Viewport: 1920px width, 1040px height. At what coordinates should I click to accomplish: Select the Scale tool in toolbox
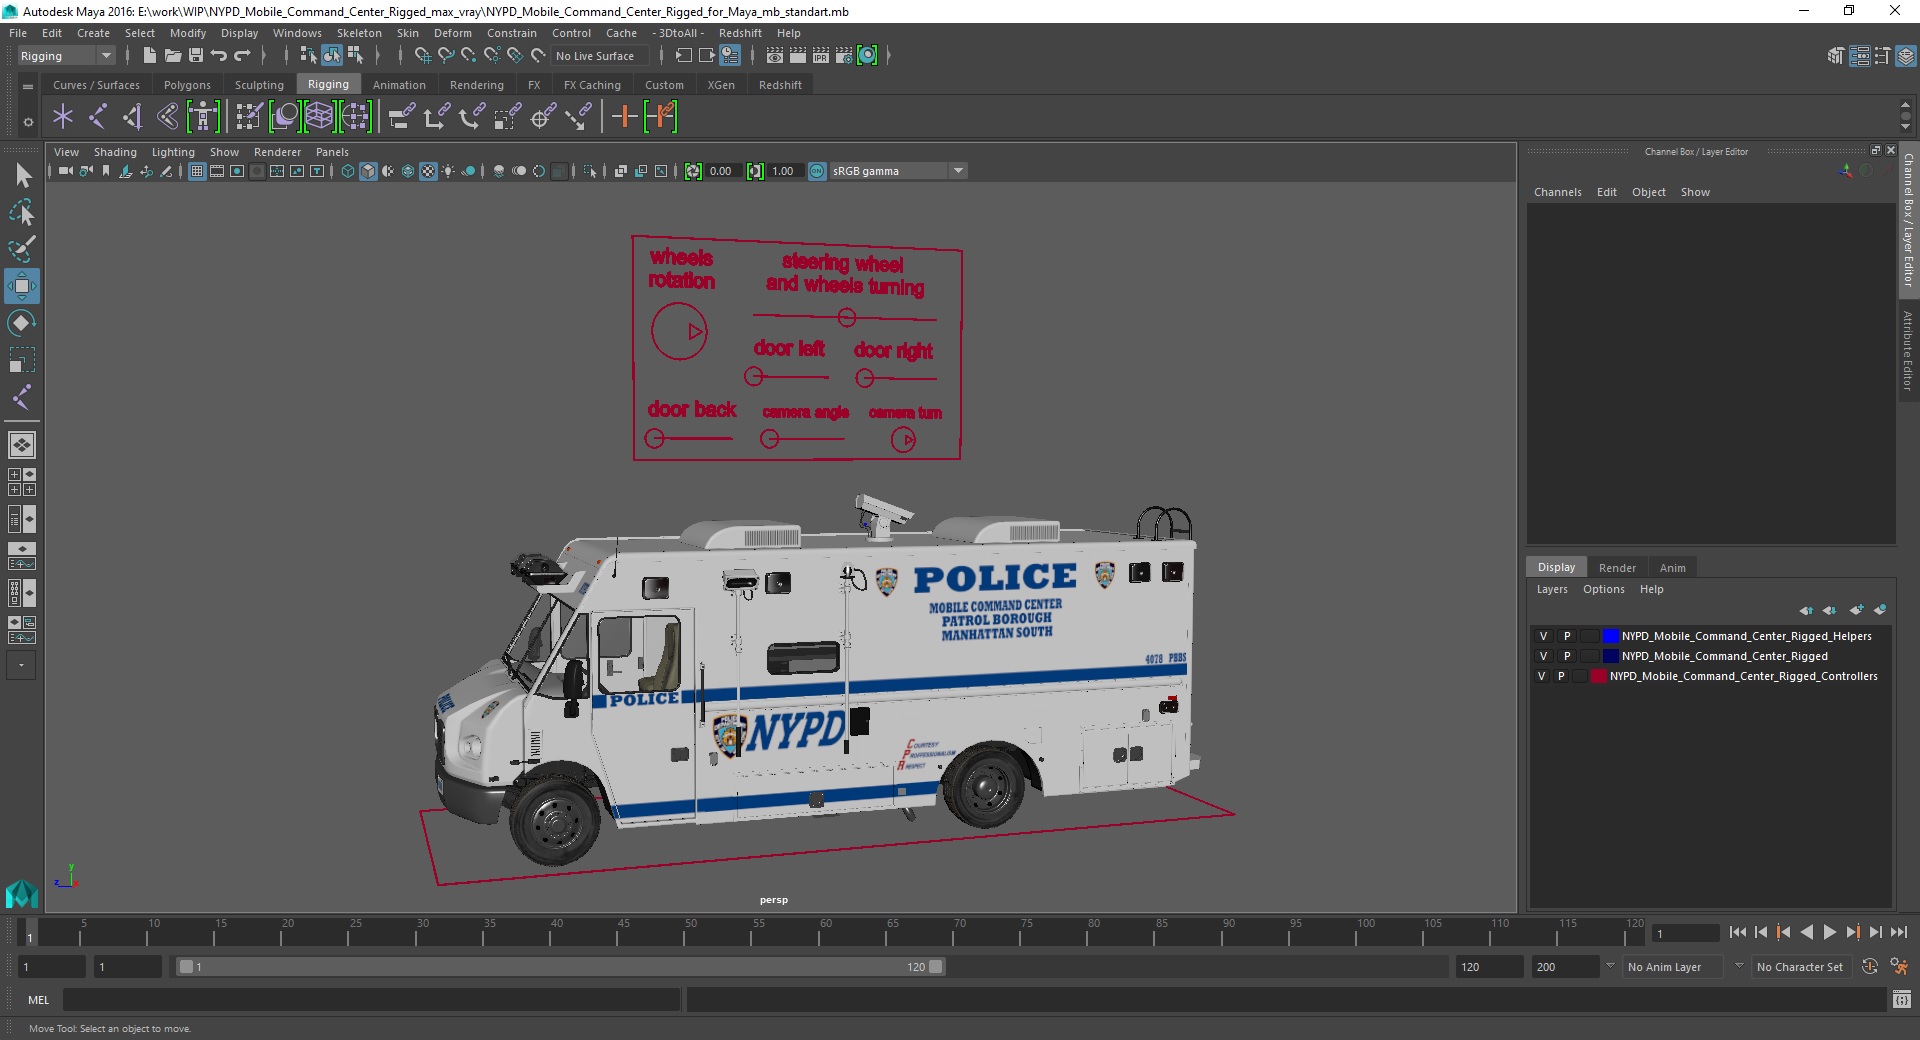point(22,360)
